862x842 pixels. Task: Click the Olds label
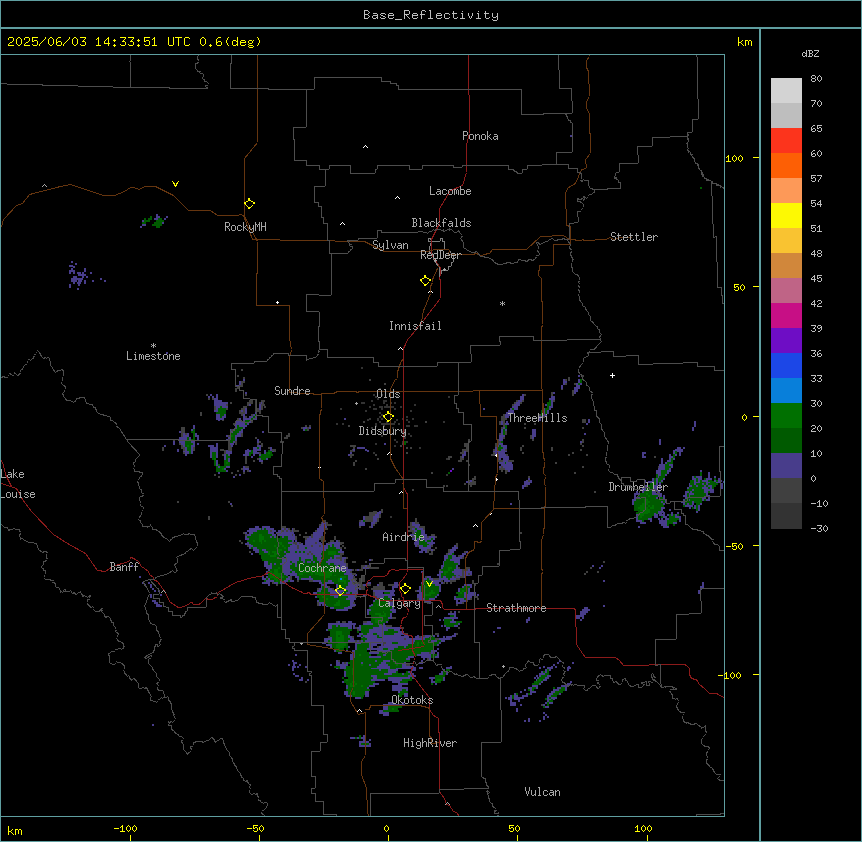tap(388, 394)
